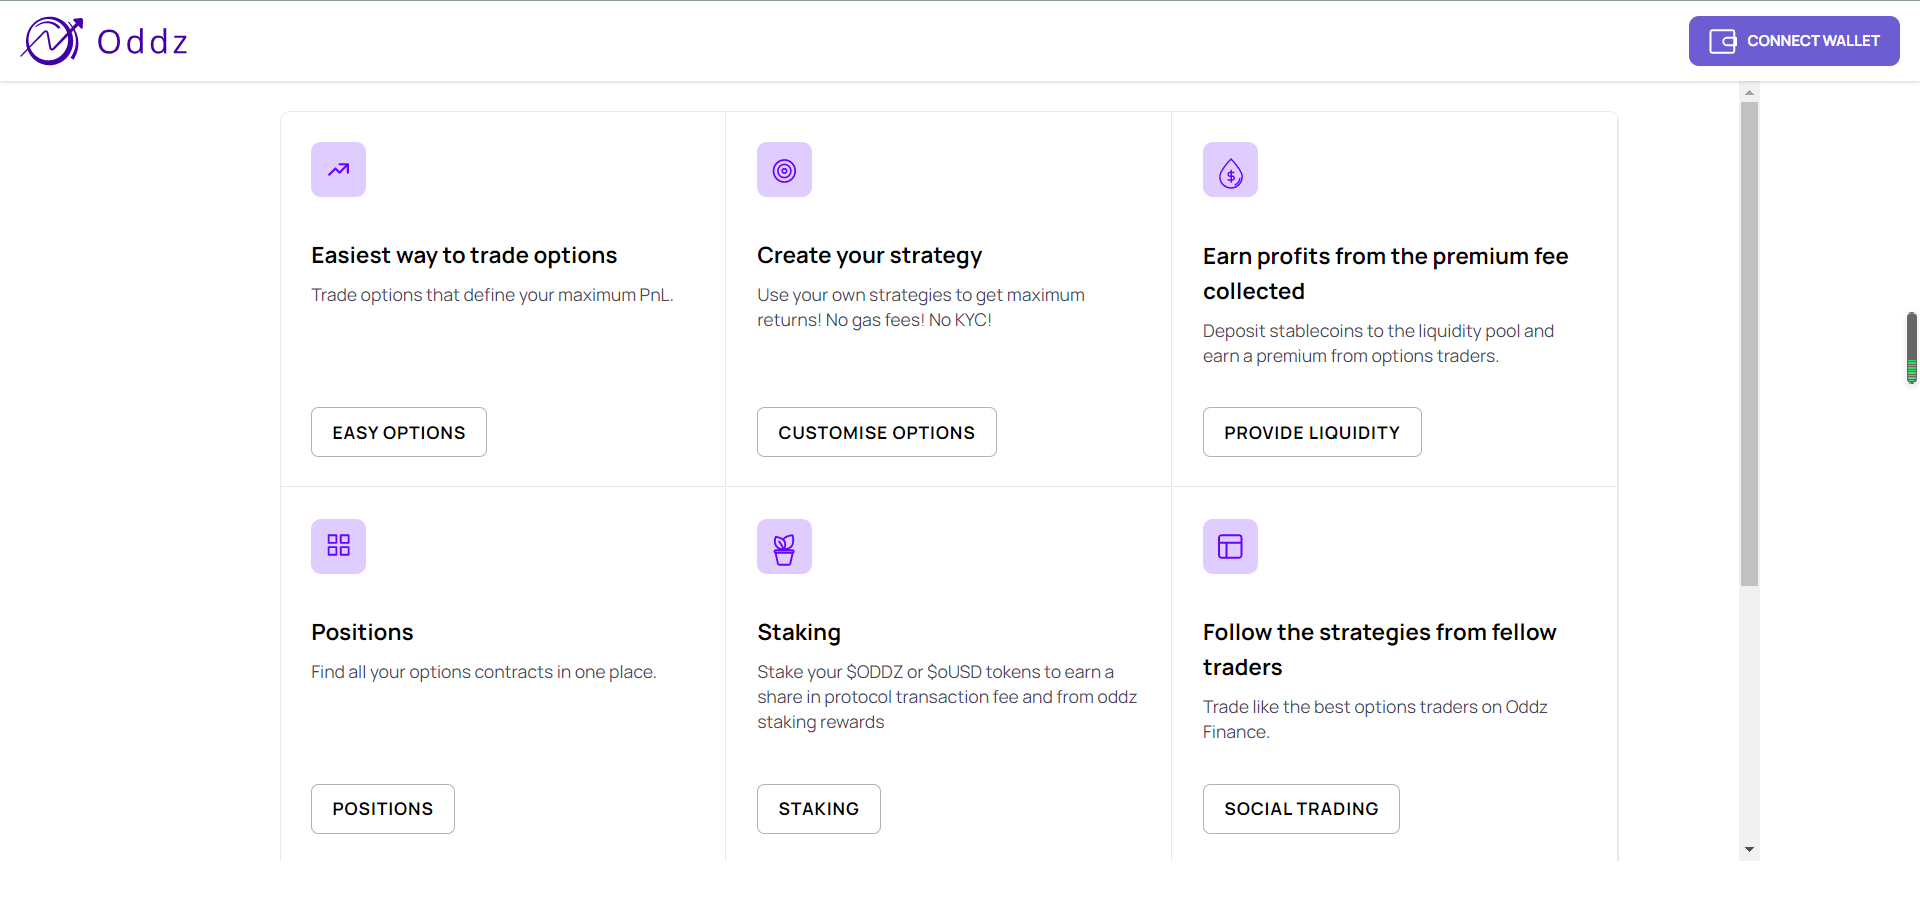Image resolution: width=1920 pixels, height=902 pixels.
Task: Open the Positions page
Action: click(x=383, y=809)
